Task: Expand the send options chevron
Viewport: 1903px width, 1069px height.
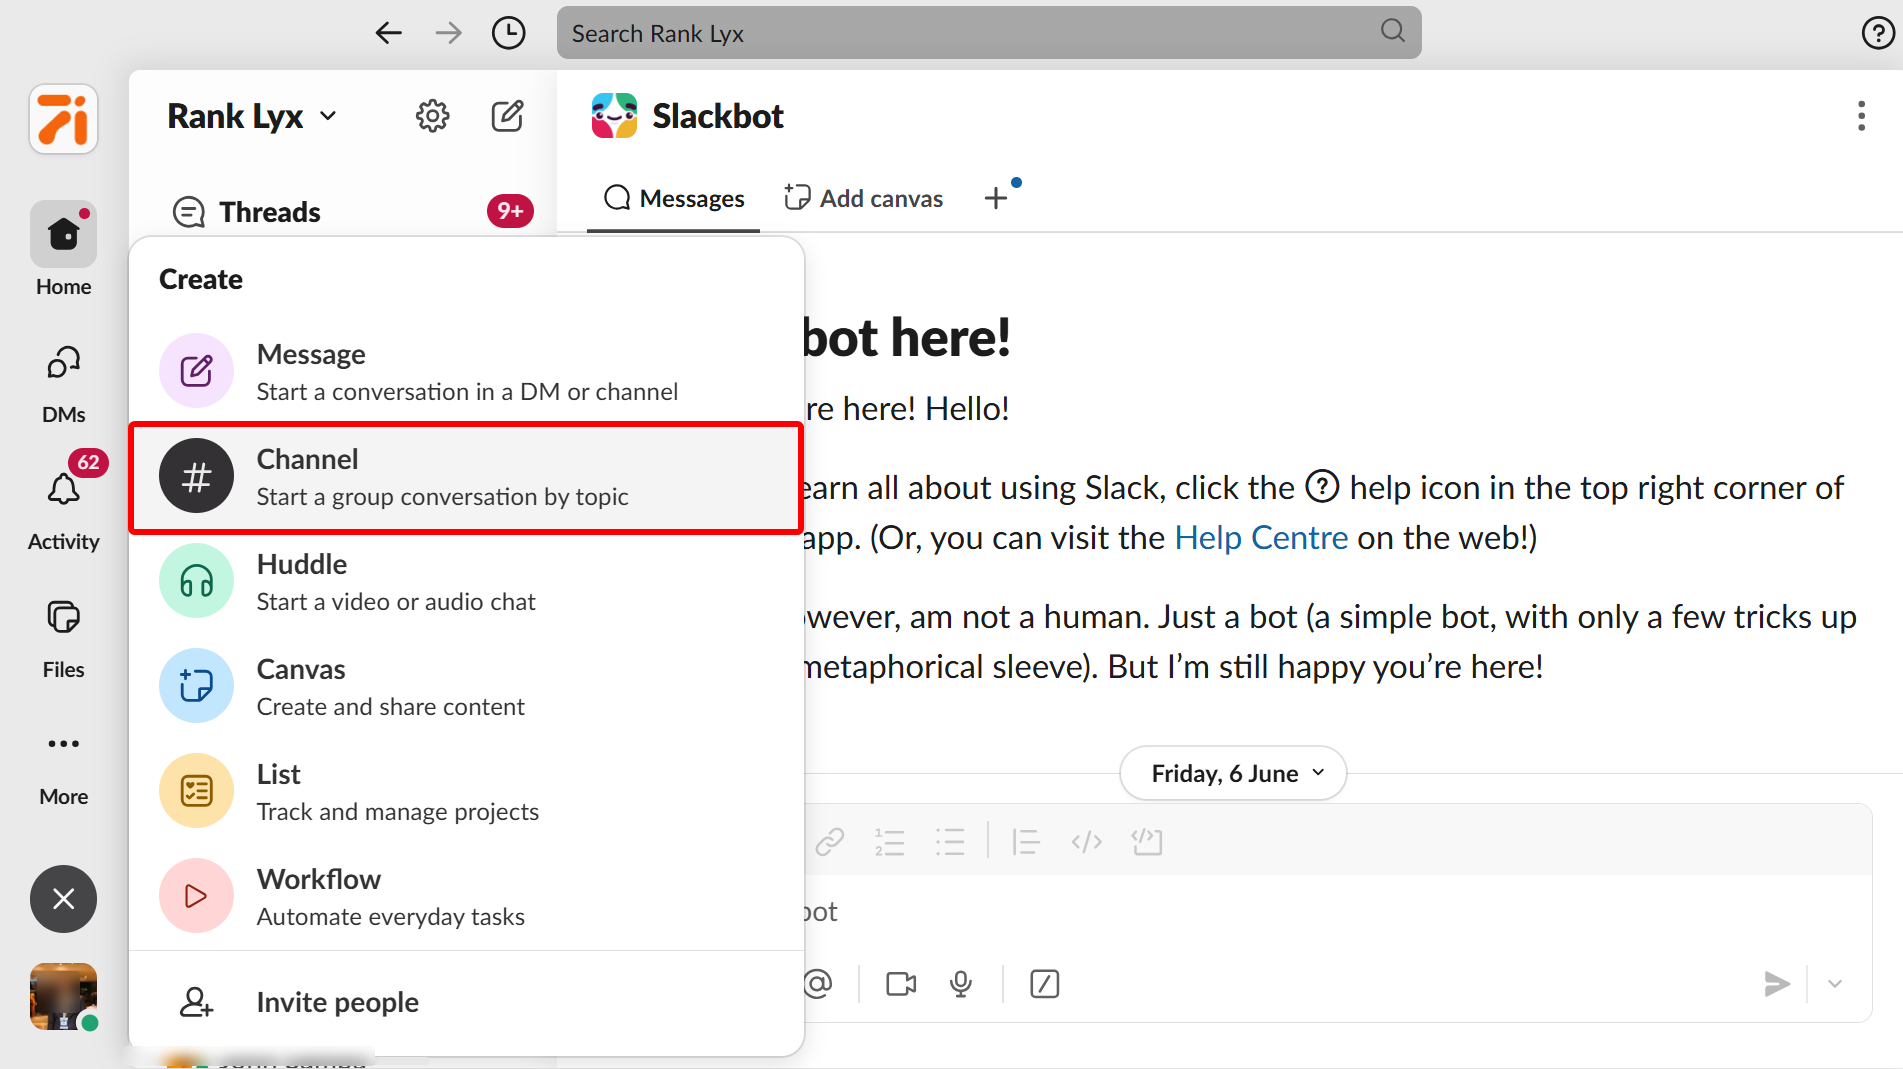Action: 1836,984
